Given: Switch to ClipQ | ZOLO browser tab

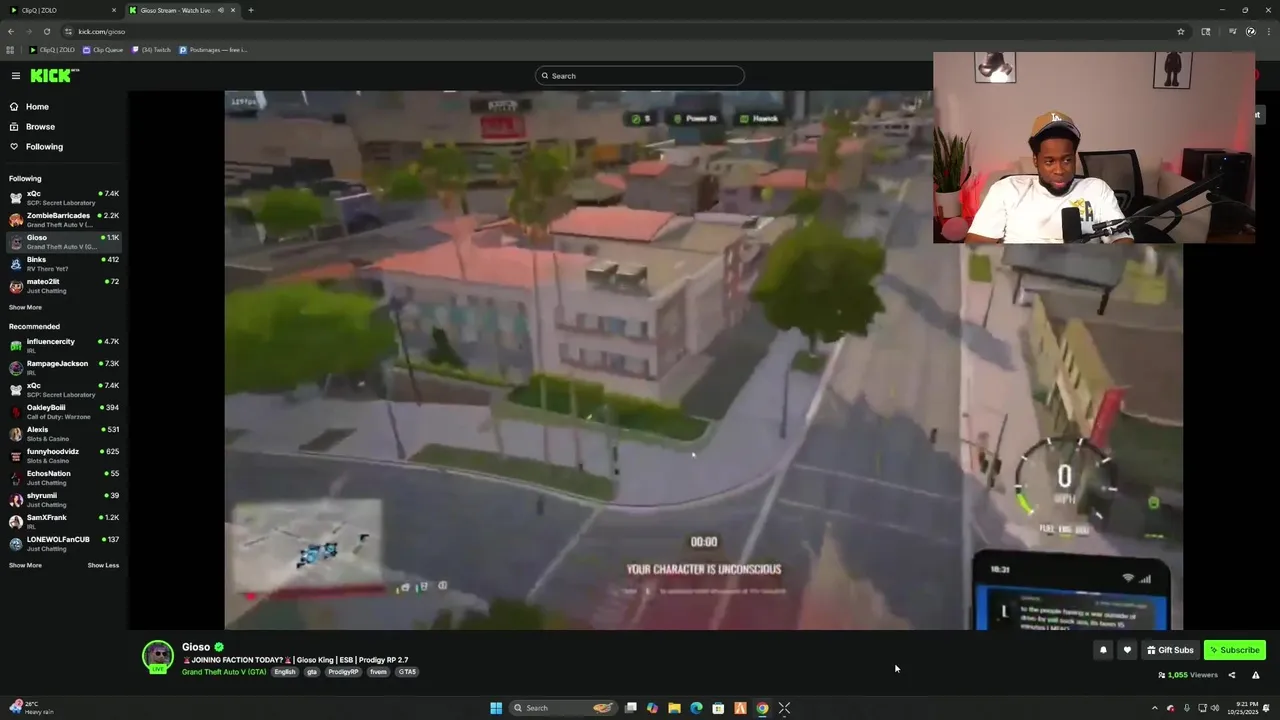Looking at the screenshot, I should click(x=60, y=10).
